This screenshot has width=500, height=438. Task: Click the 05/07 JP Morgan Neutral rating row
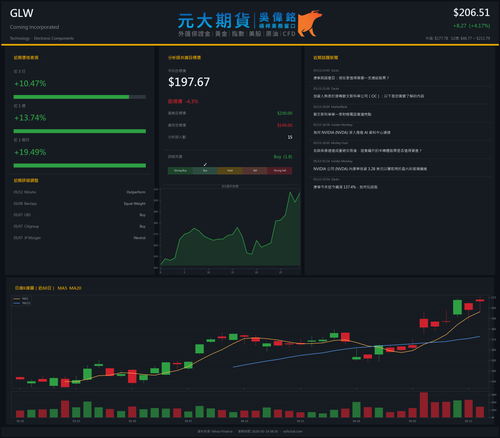[80, 238]
